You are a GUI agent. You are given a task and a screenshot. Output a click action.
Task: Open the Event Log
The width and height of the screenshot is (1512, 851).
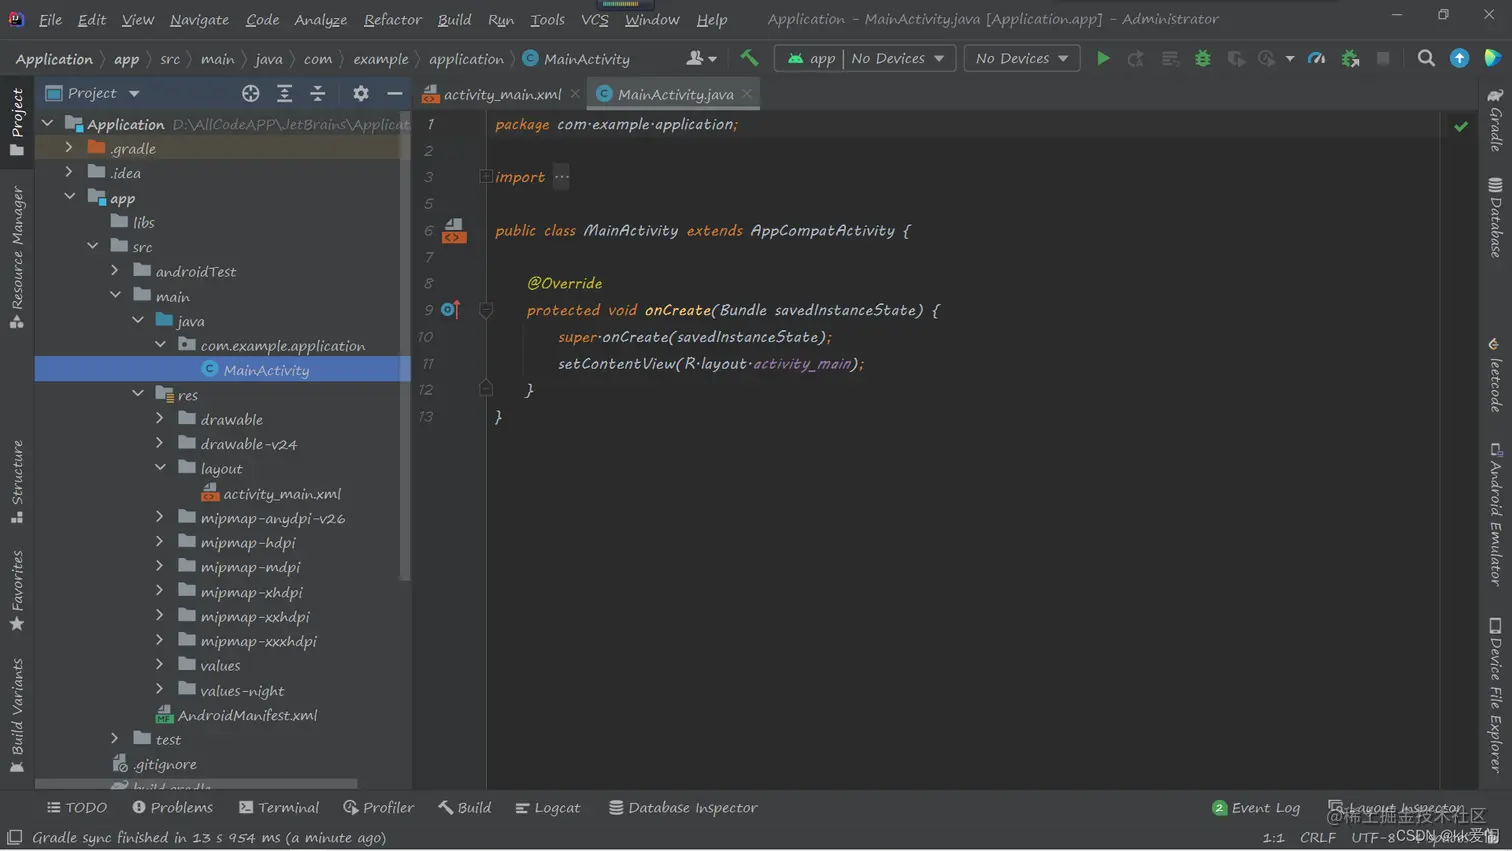(1256, 808)
